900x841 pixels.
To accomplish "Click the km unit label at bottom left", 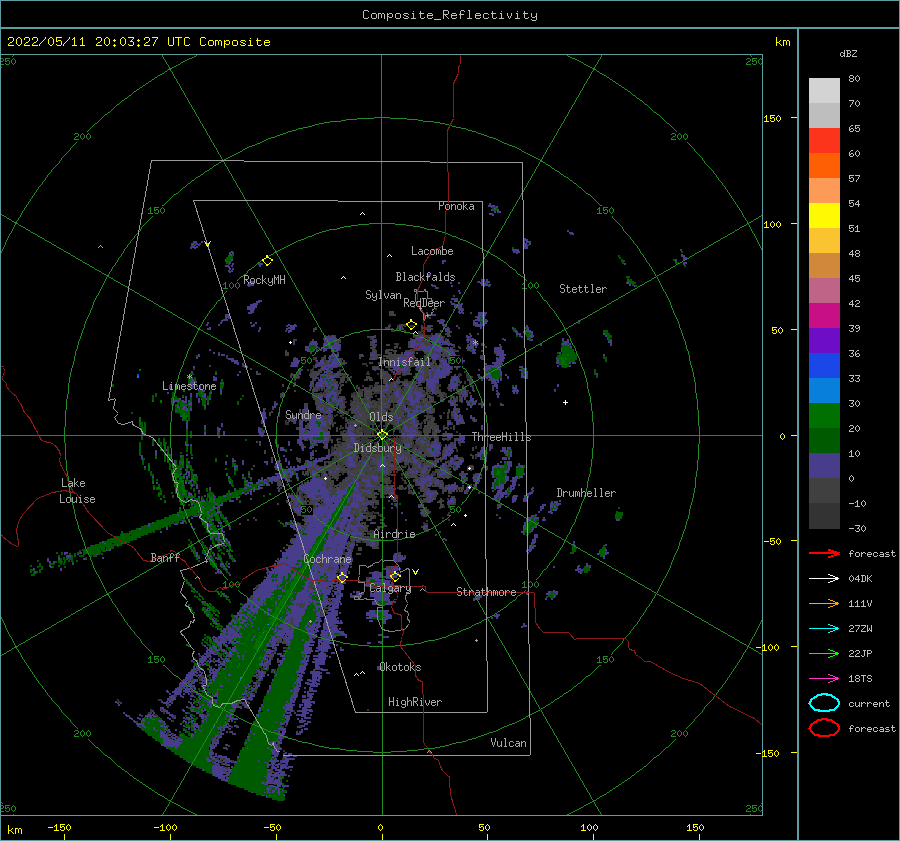I will pyautogui.click(x=15, y=830).
